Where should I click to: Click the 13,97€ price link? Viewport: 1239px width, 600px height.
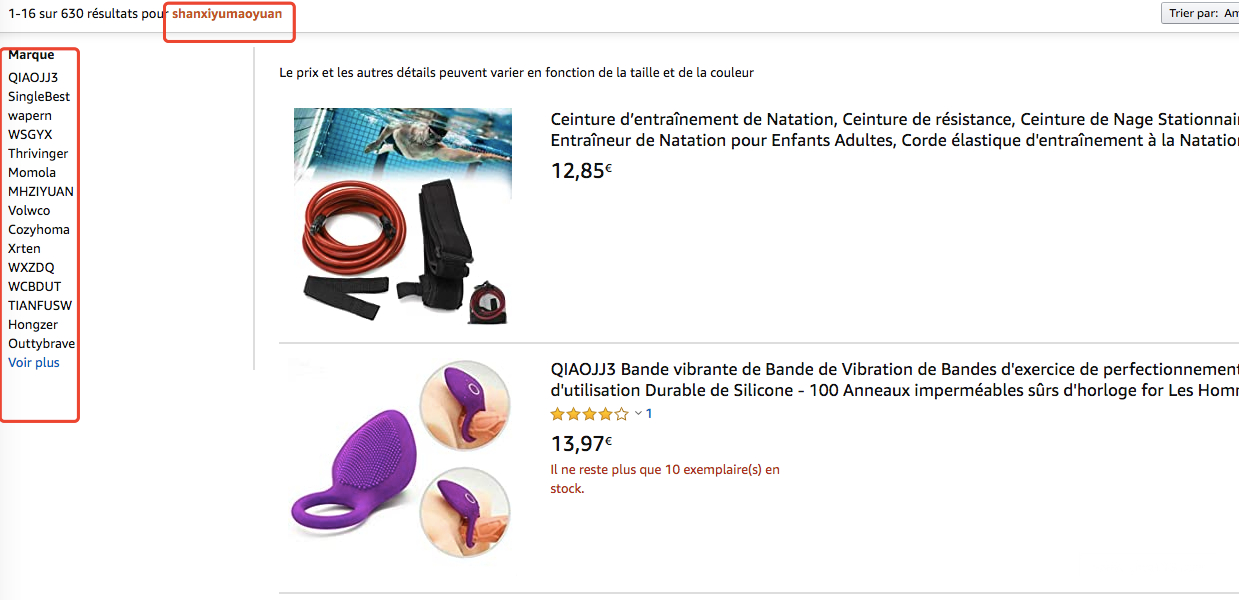(582, 444)
